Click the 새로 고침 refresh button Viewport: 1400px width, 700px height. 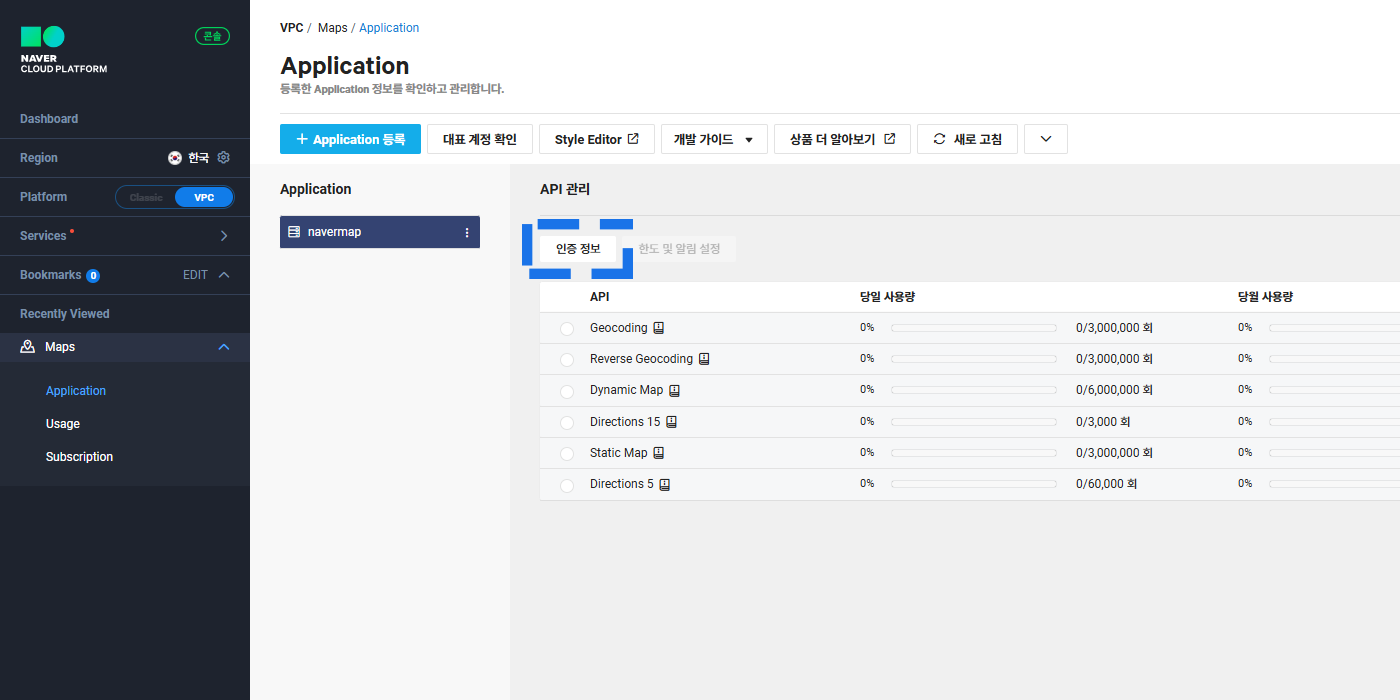pyautogui.click(x=967, y=139)
